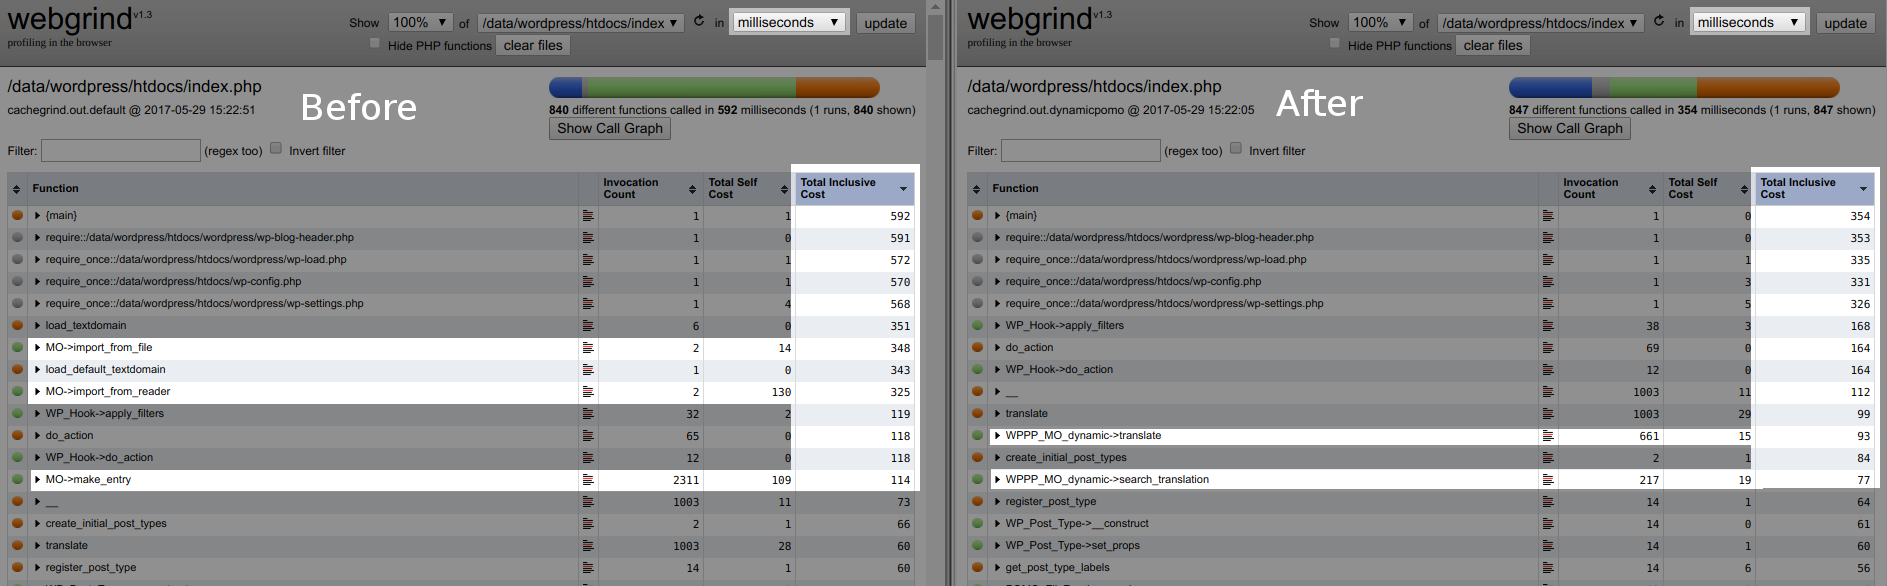
Task: Click sort arrow on Total Inclusive Cost in Before panel
Action: click(903, 189)
